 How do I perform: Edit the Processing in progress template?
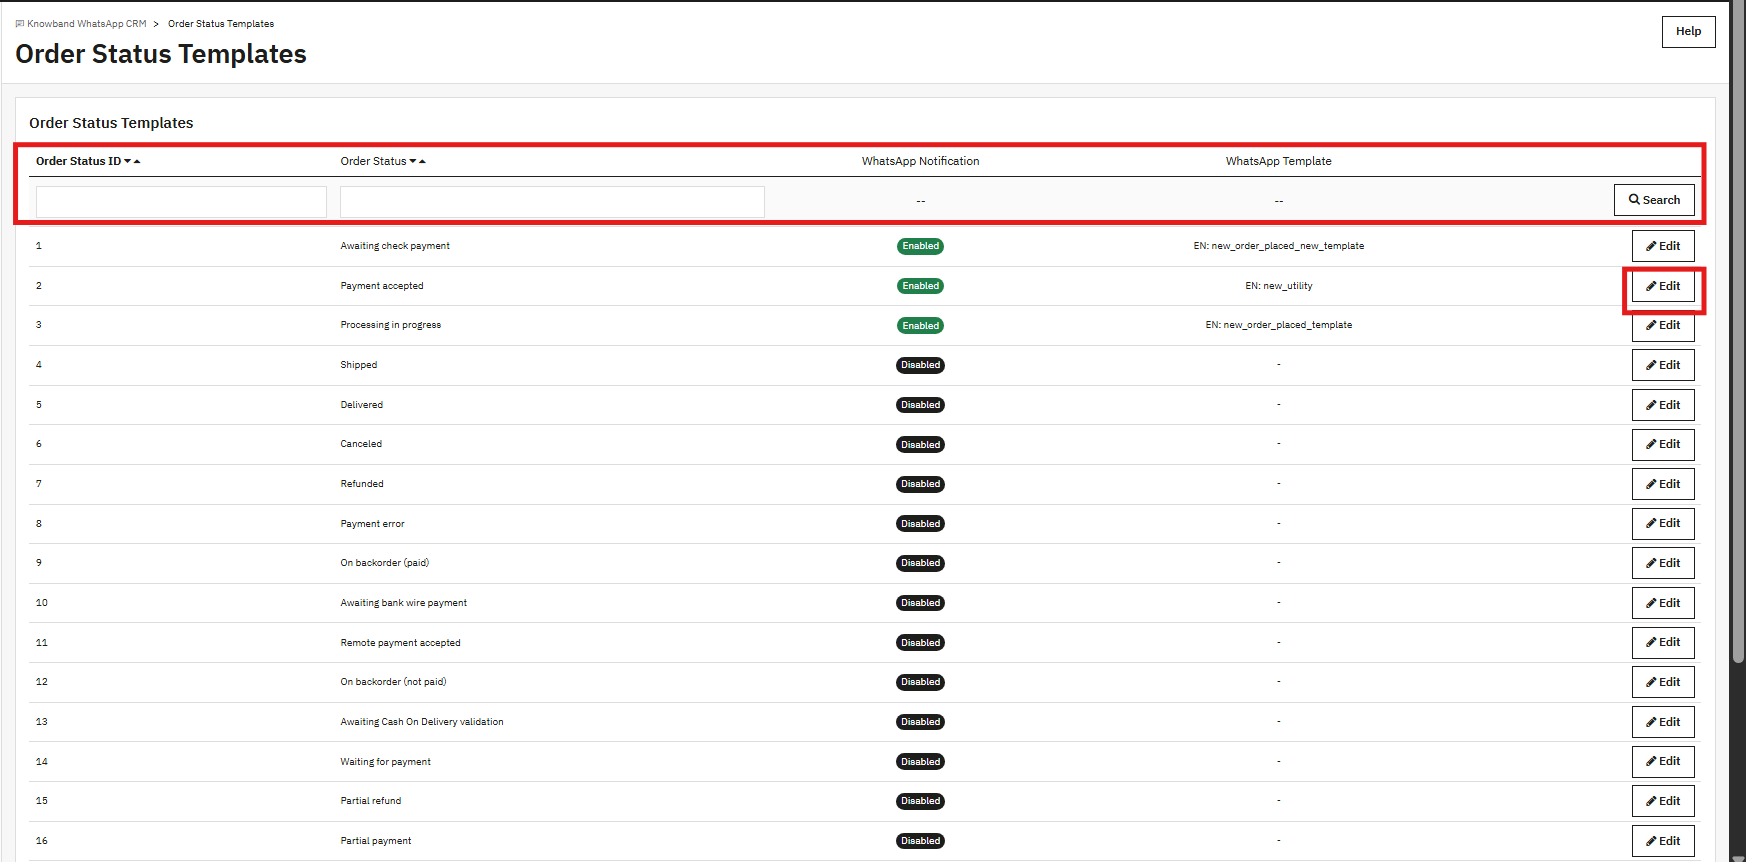coord(1663,325)
